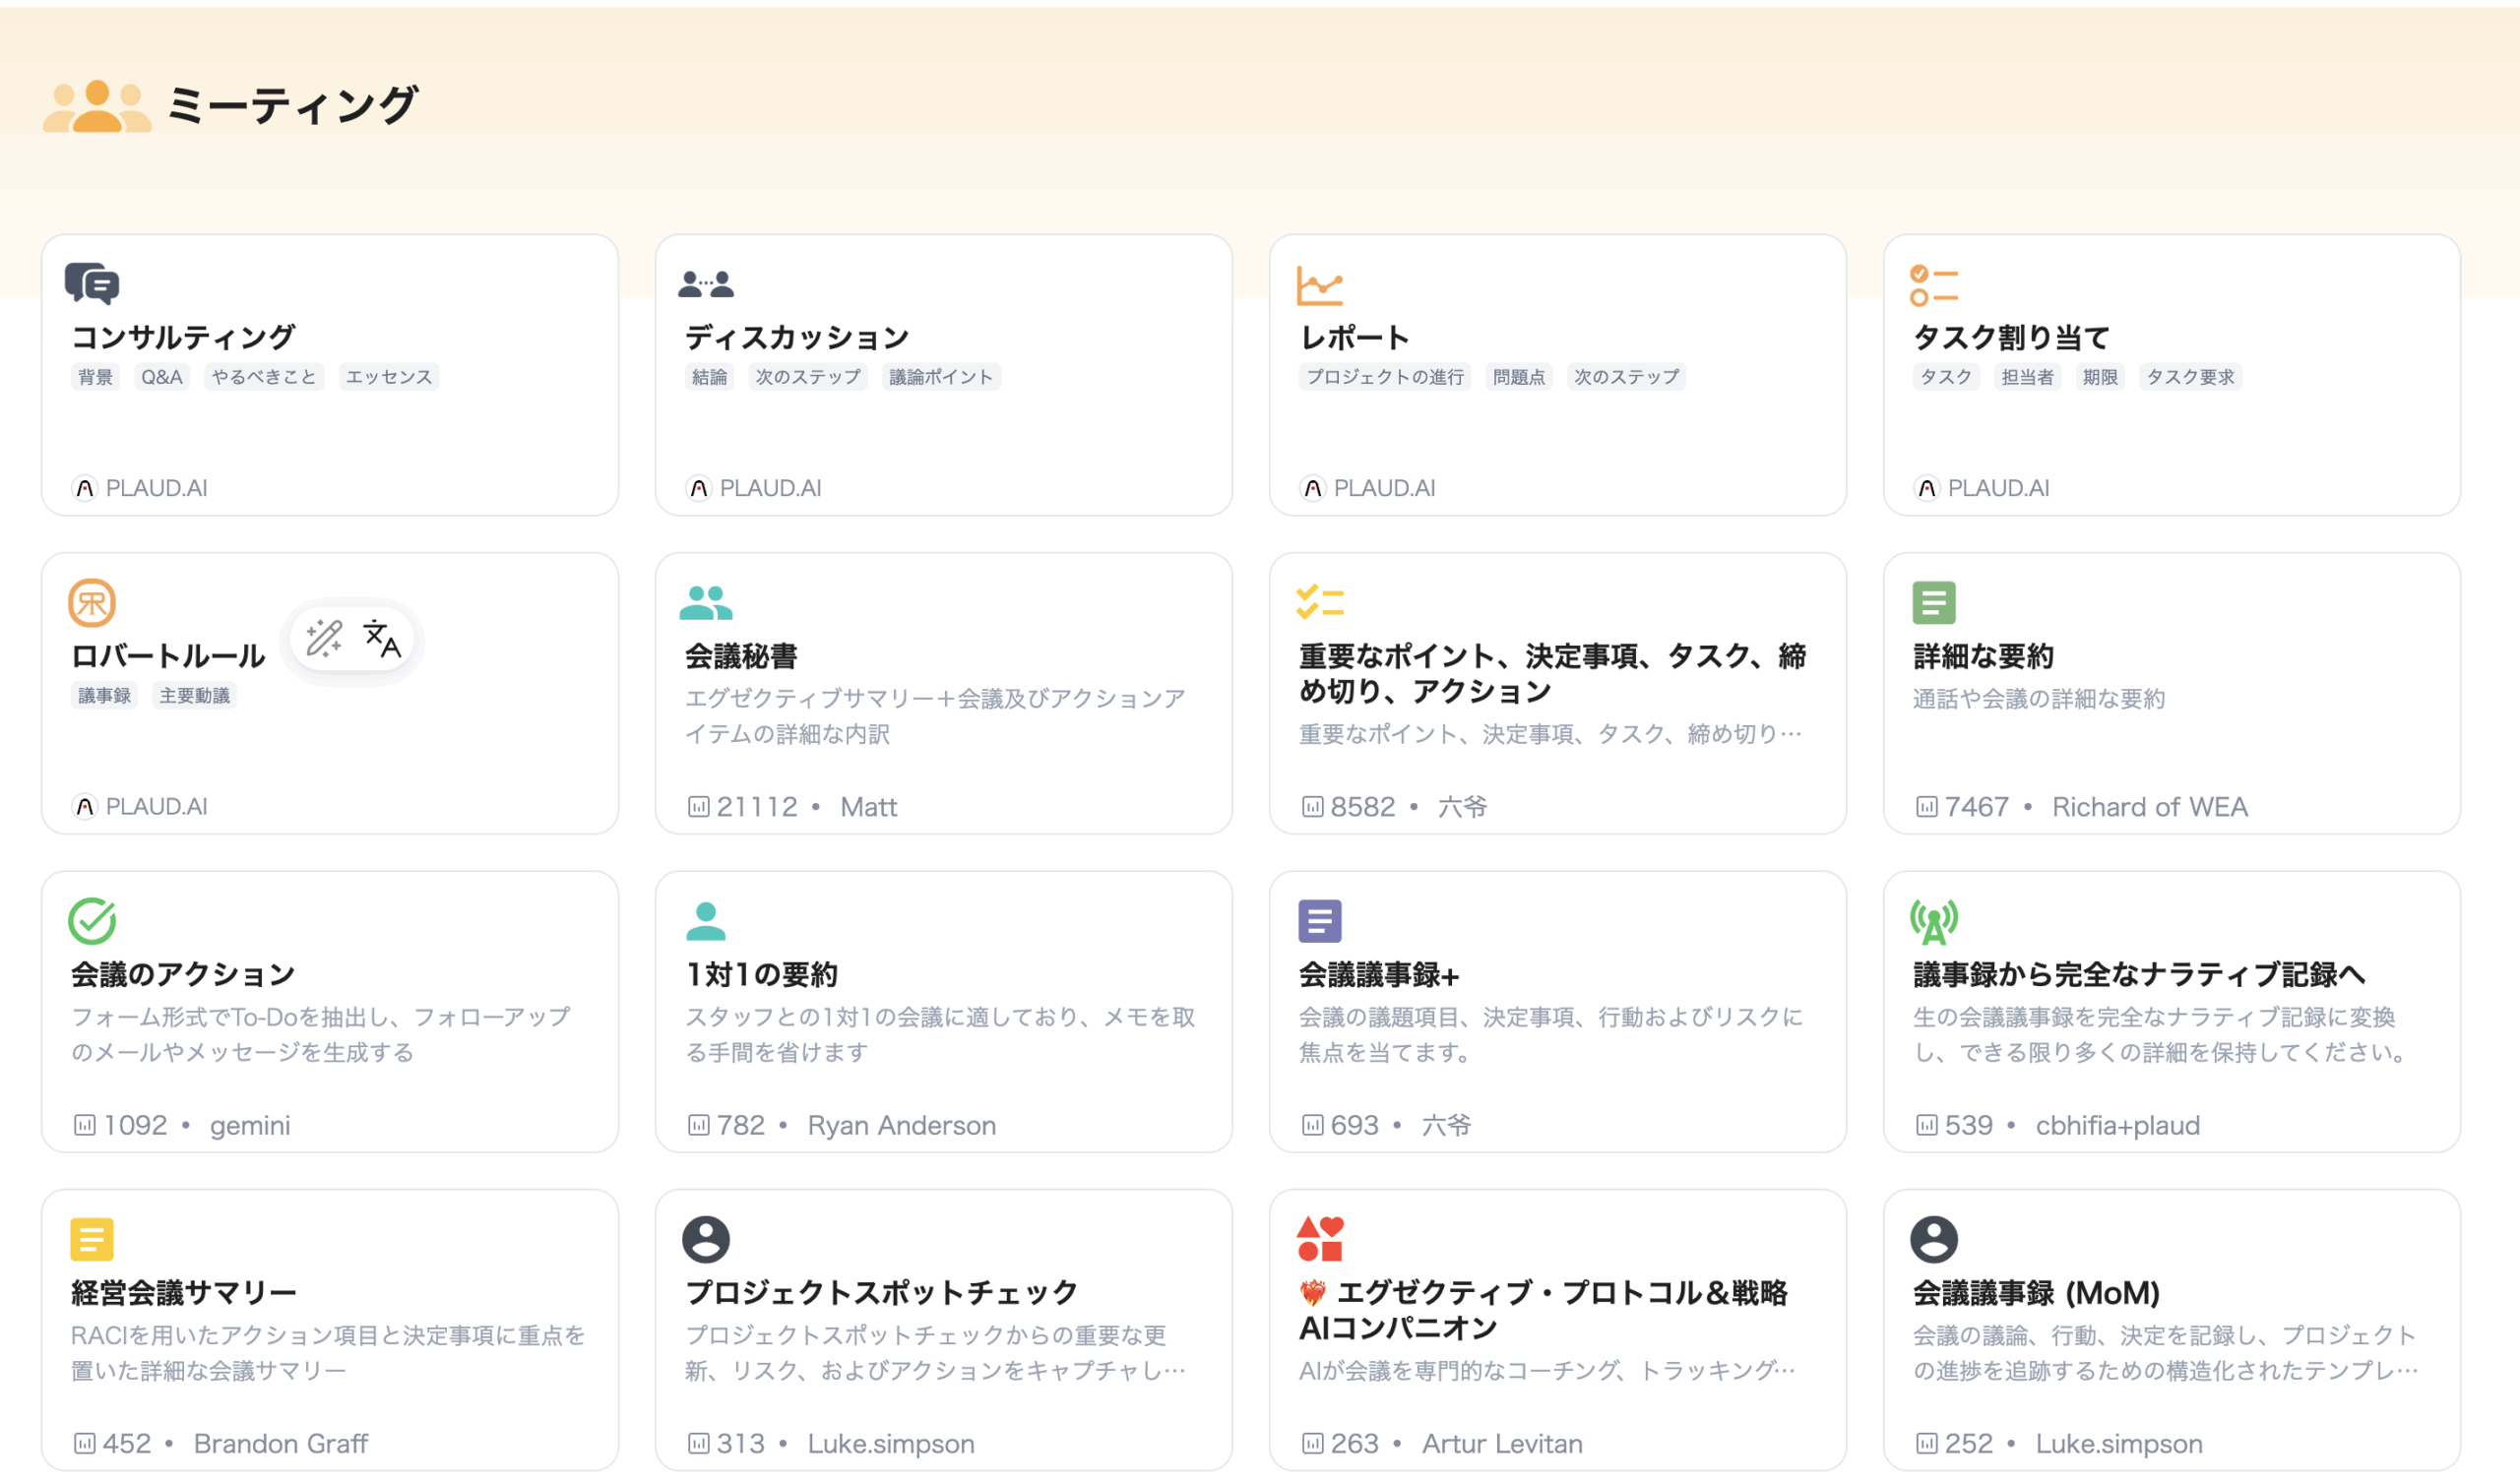Screen dimensions: 2520x1484
Task: Click the 会議のアクション green check circle icon
Action: [x=92, y=921]
